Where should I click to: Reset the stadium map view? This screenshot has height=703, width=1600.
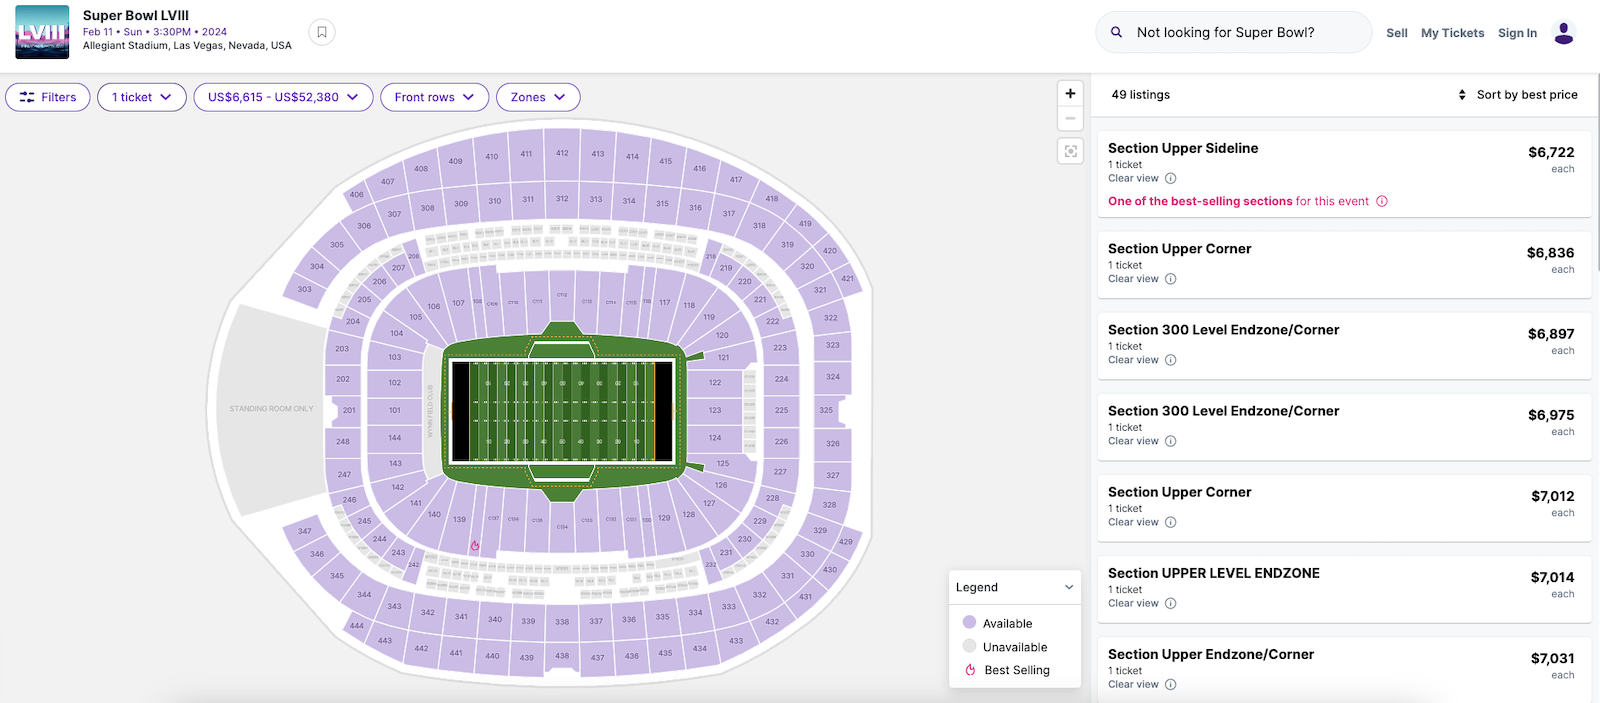click(x=1070, y=151)
